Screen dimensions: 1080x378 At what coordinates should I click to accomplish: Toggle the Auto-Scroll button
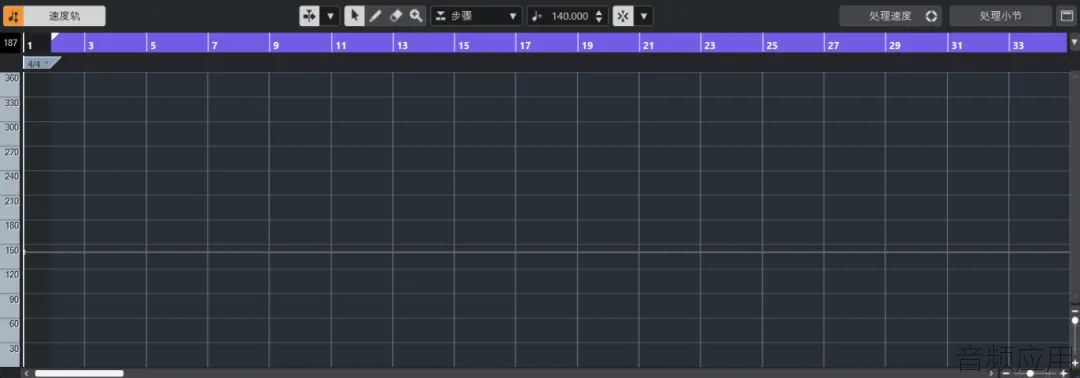pyautogui.click(x=309, y=16)
